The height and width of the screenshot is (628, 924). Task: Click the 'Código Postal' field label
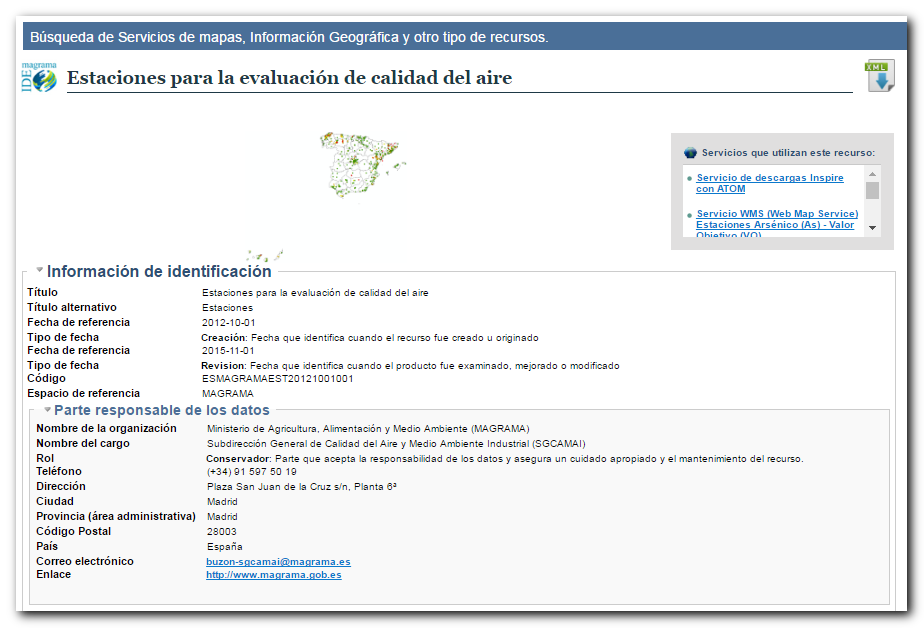pos(74,531)
